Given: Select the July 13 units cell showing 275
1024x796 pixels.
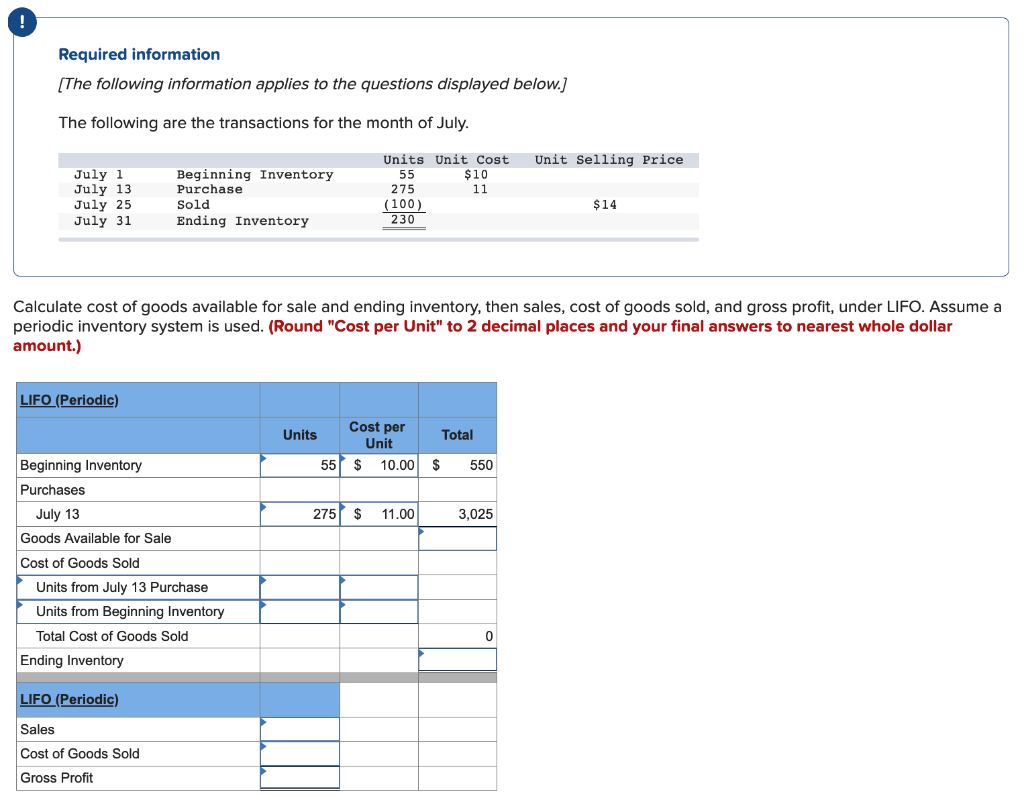Looking at the screenshot, I should (300, 514).
